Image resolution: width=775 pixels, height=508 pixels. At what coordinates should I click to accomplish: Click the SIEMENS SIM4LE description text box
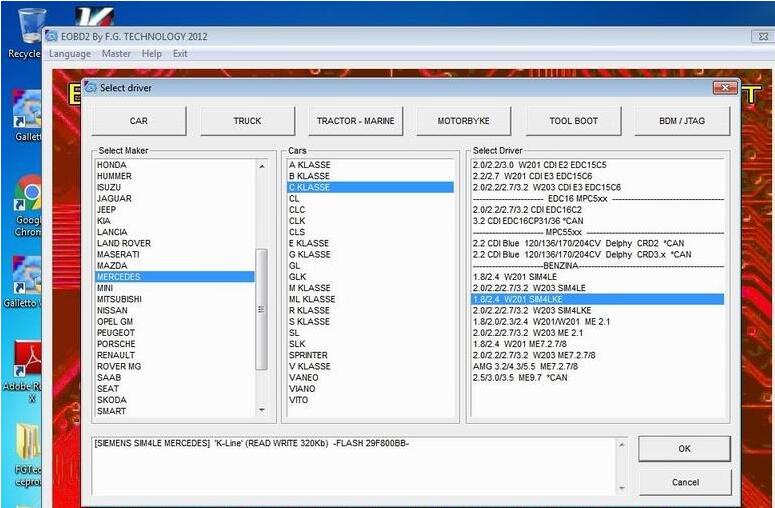click(359, 466)
